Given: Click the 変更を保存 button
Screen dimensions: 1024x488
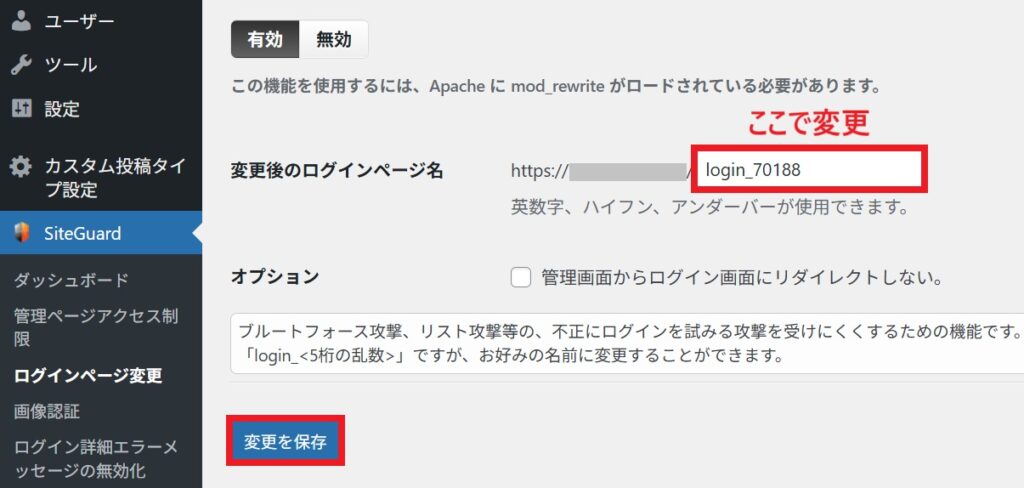Looking at the screenshot, I should pyautogui.click(x=285, y=442).
